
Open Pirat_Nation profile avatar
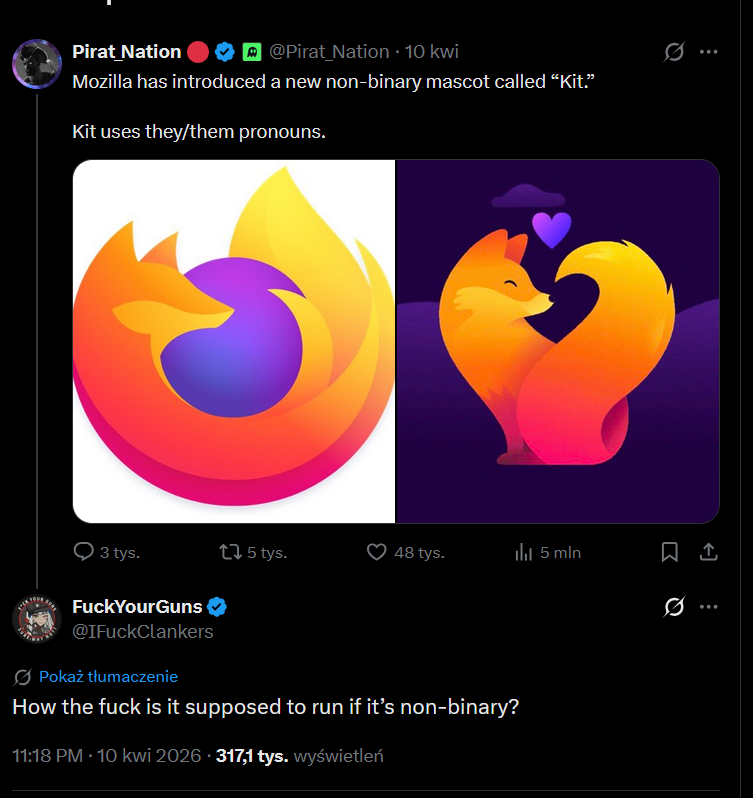pyautogui.click(x=37, y=65)
